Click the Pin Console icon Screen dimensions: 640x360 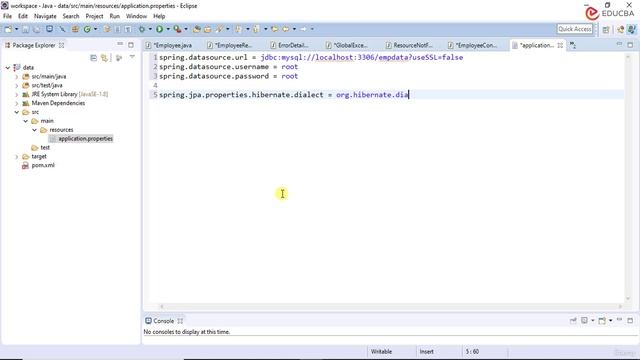coord(573,320)
